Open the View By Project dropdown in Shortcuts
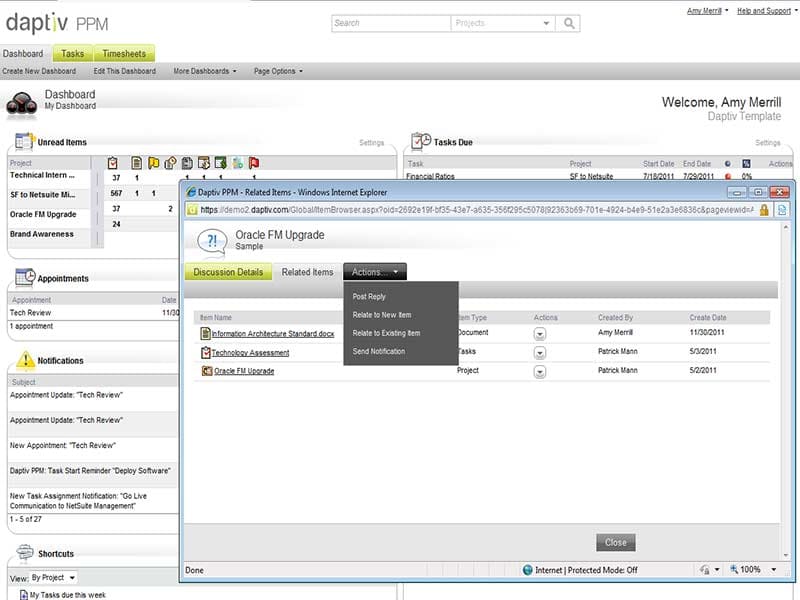Viewport: 800px width, 600px height. coord(53,577)
